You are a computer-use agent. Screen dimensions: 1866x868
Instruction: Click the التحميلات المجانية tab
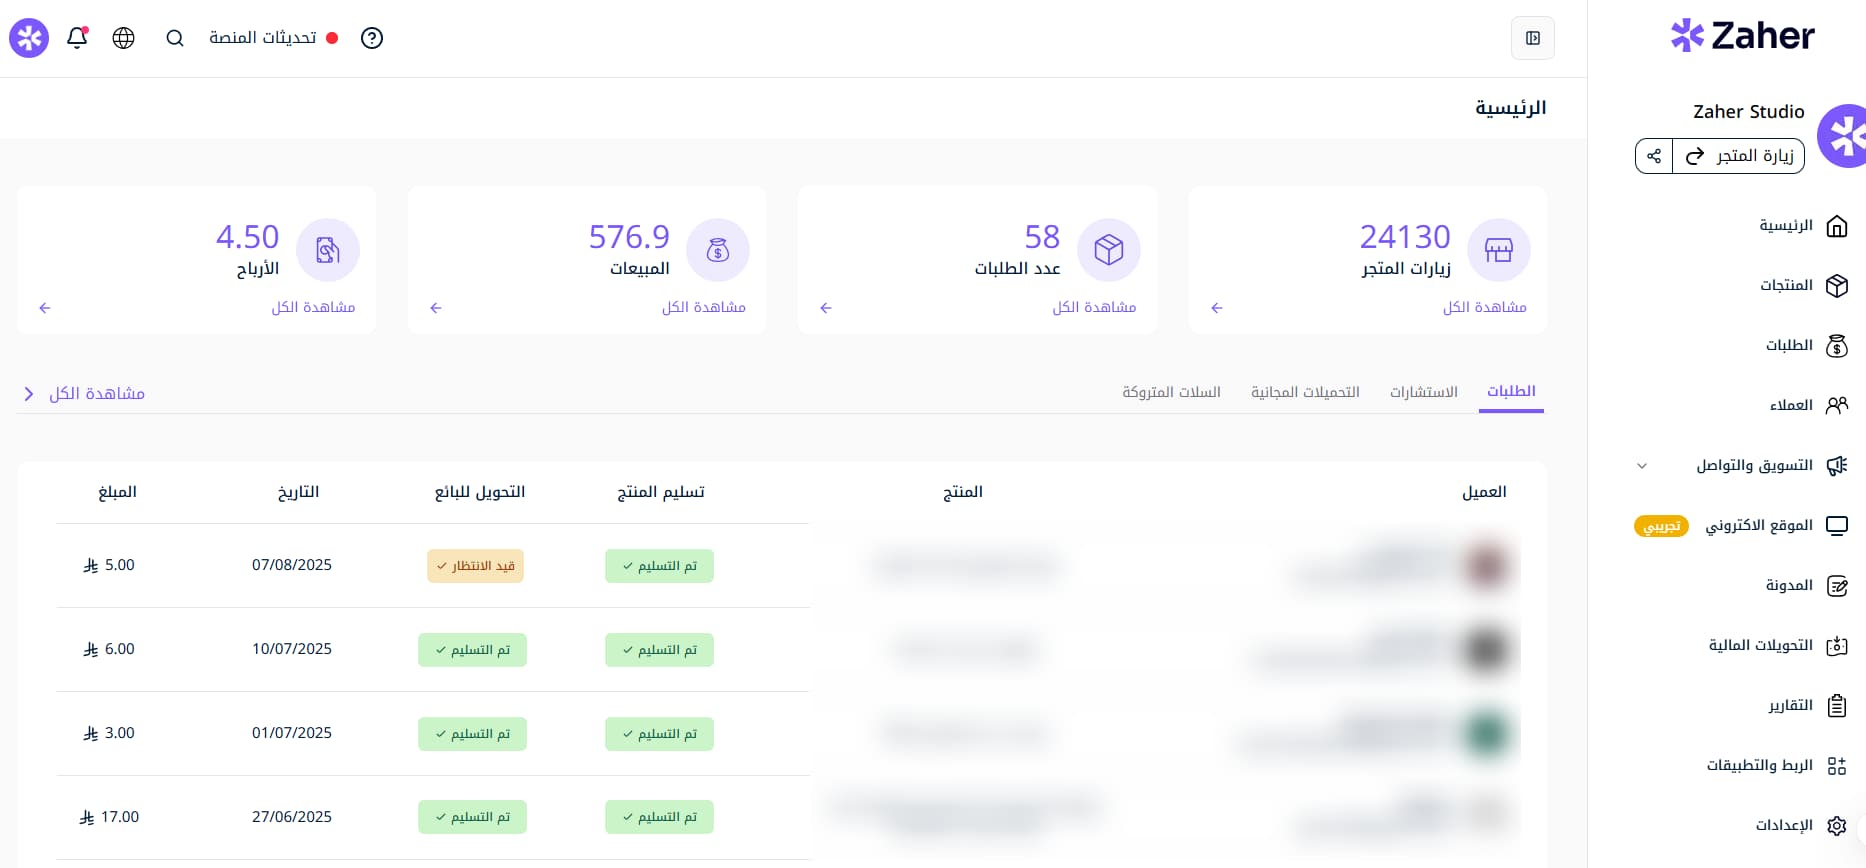click(x=1305, y=392)
